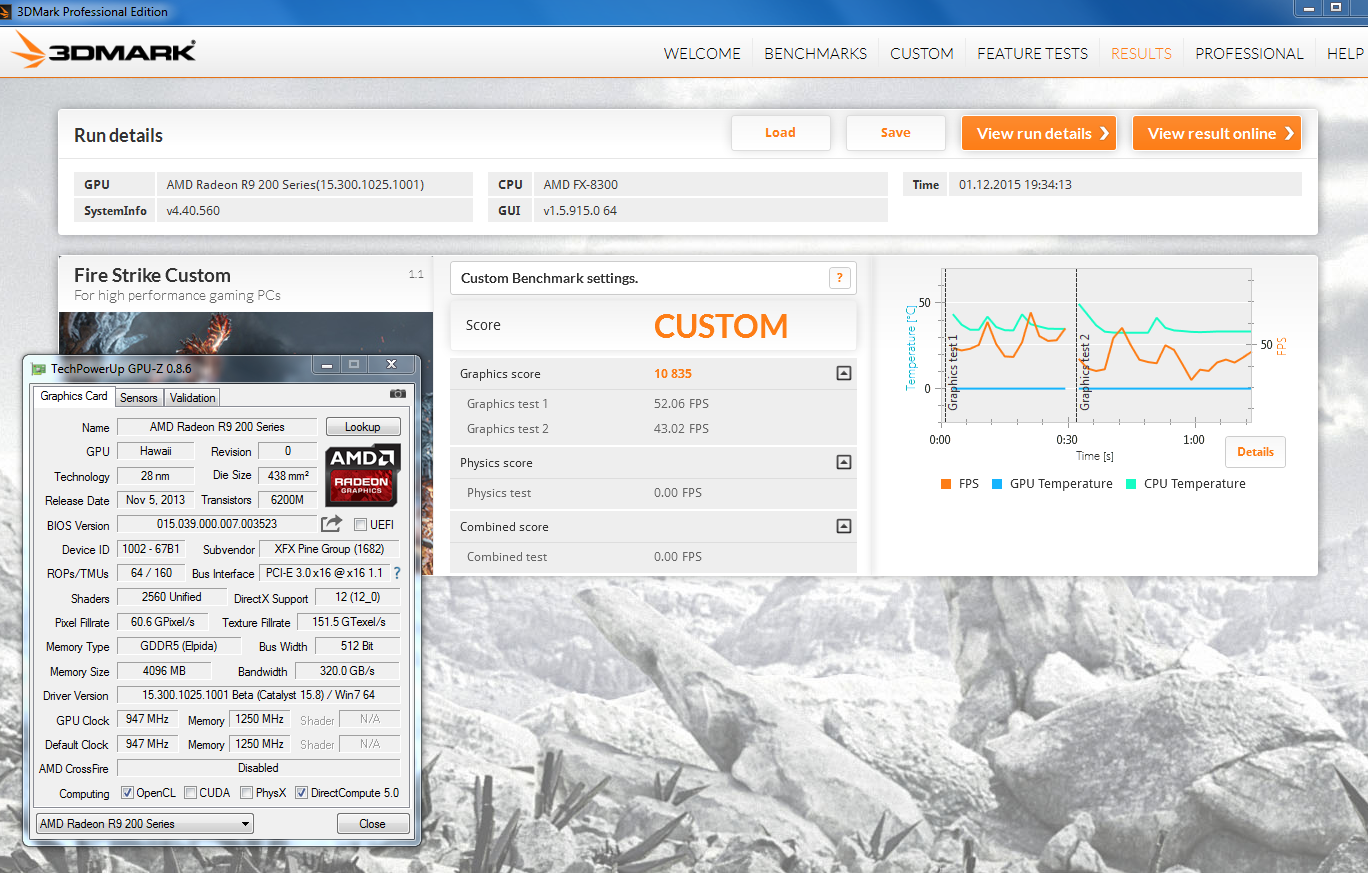Click the Memory Size field 4096 MB
The height and width of the screenshot is (873, 1368).
(x=164, y=671)
